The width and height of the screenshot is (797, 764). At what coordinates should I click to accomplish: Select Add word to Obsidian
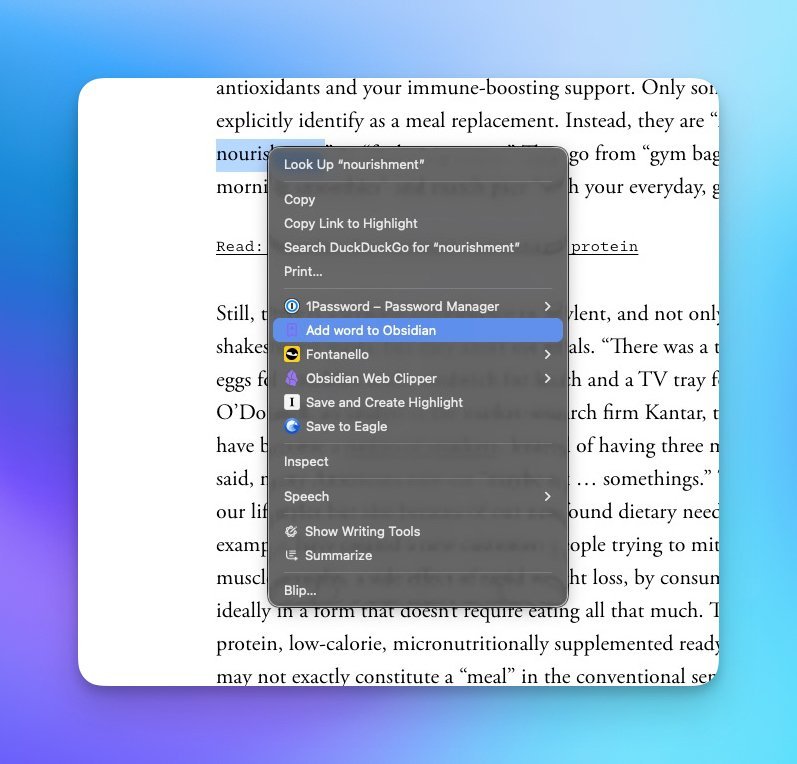[417, 330]
